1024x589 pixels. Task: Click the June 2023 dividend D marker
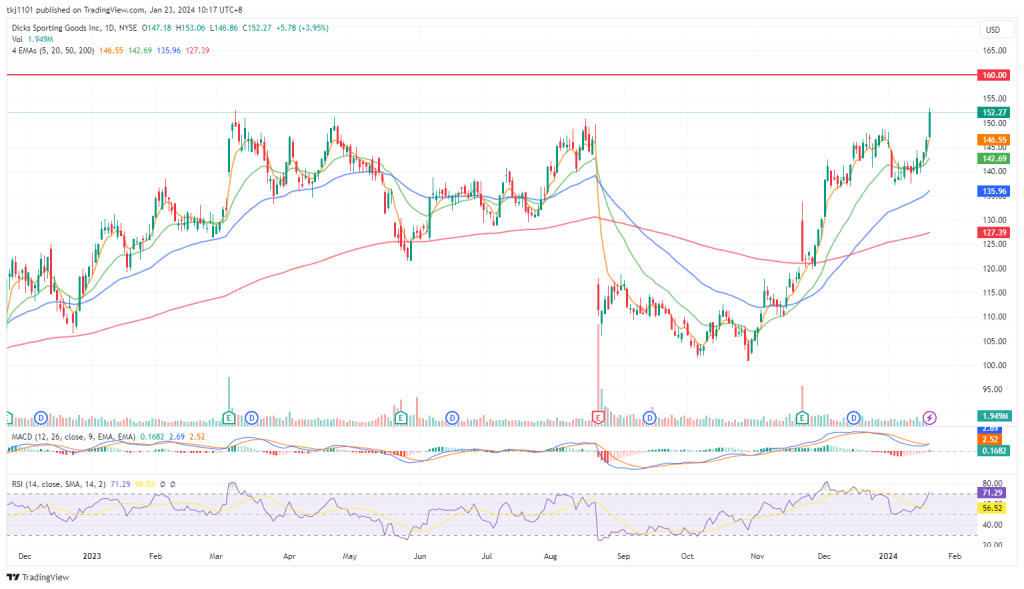pyautogui.click(x=452, y=417)
